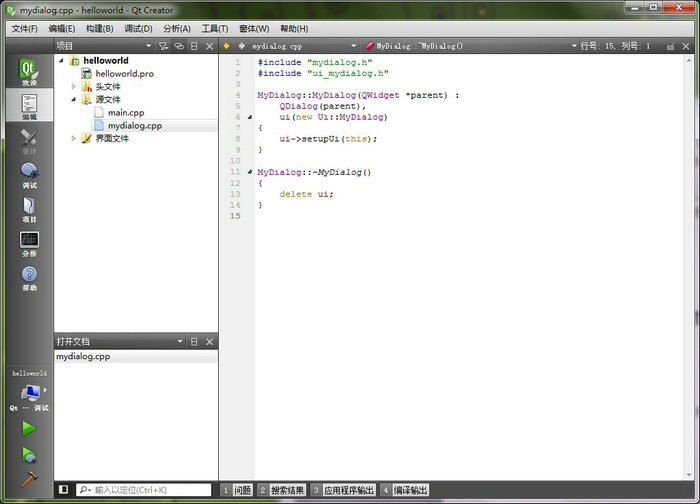Open the 项目 panel view dropdown
700x504 pixels.
click(148, 46)
